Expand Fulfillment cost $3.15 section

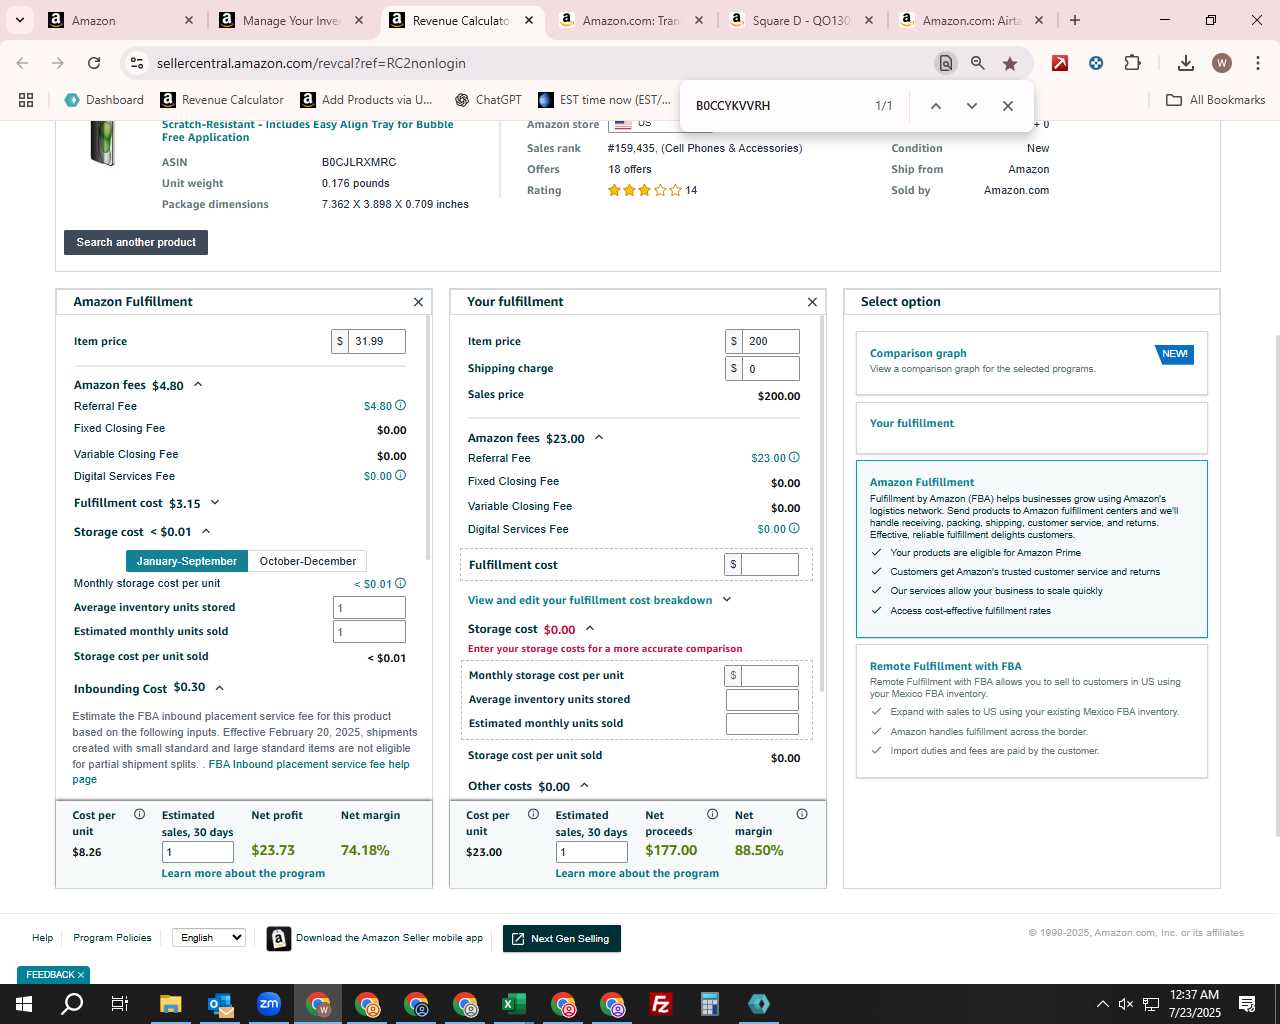(215, 503)
